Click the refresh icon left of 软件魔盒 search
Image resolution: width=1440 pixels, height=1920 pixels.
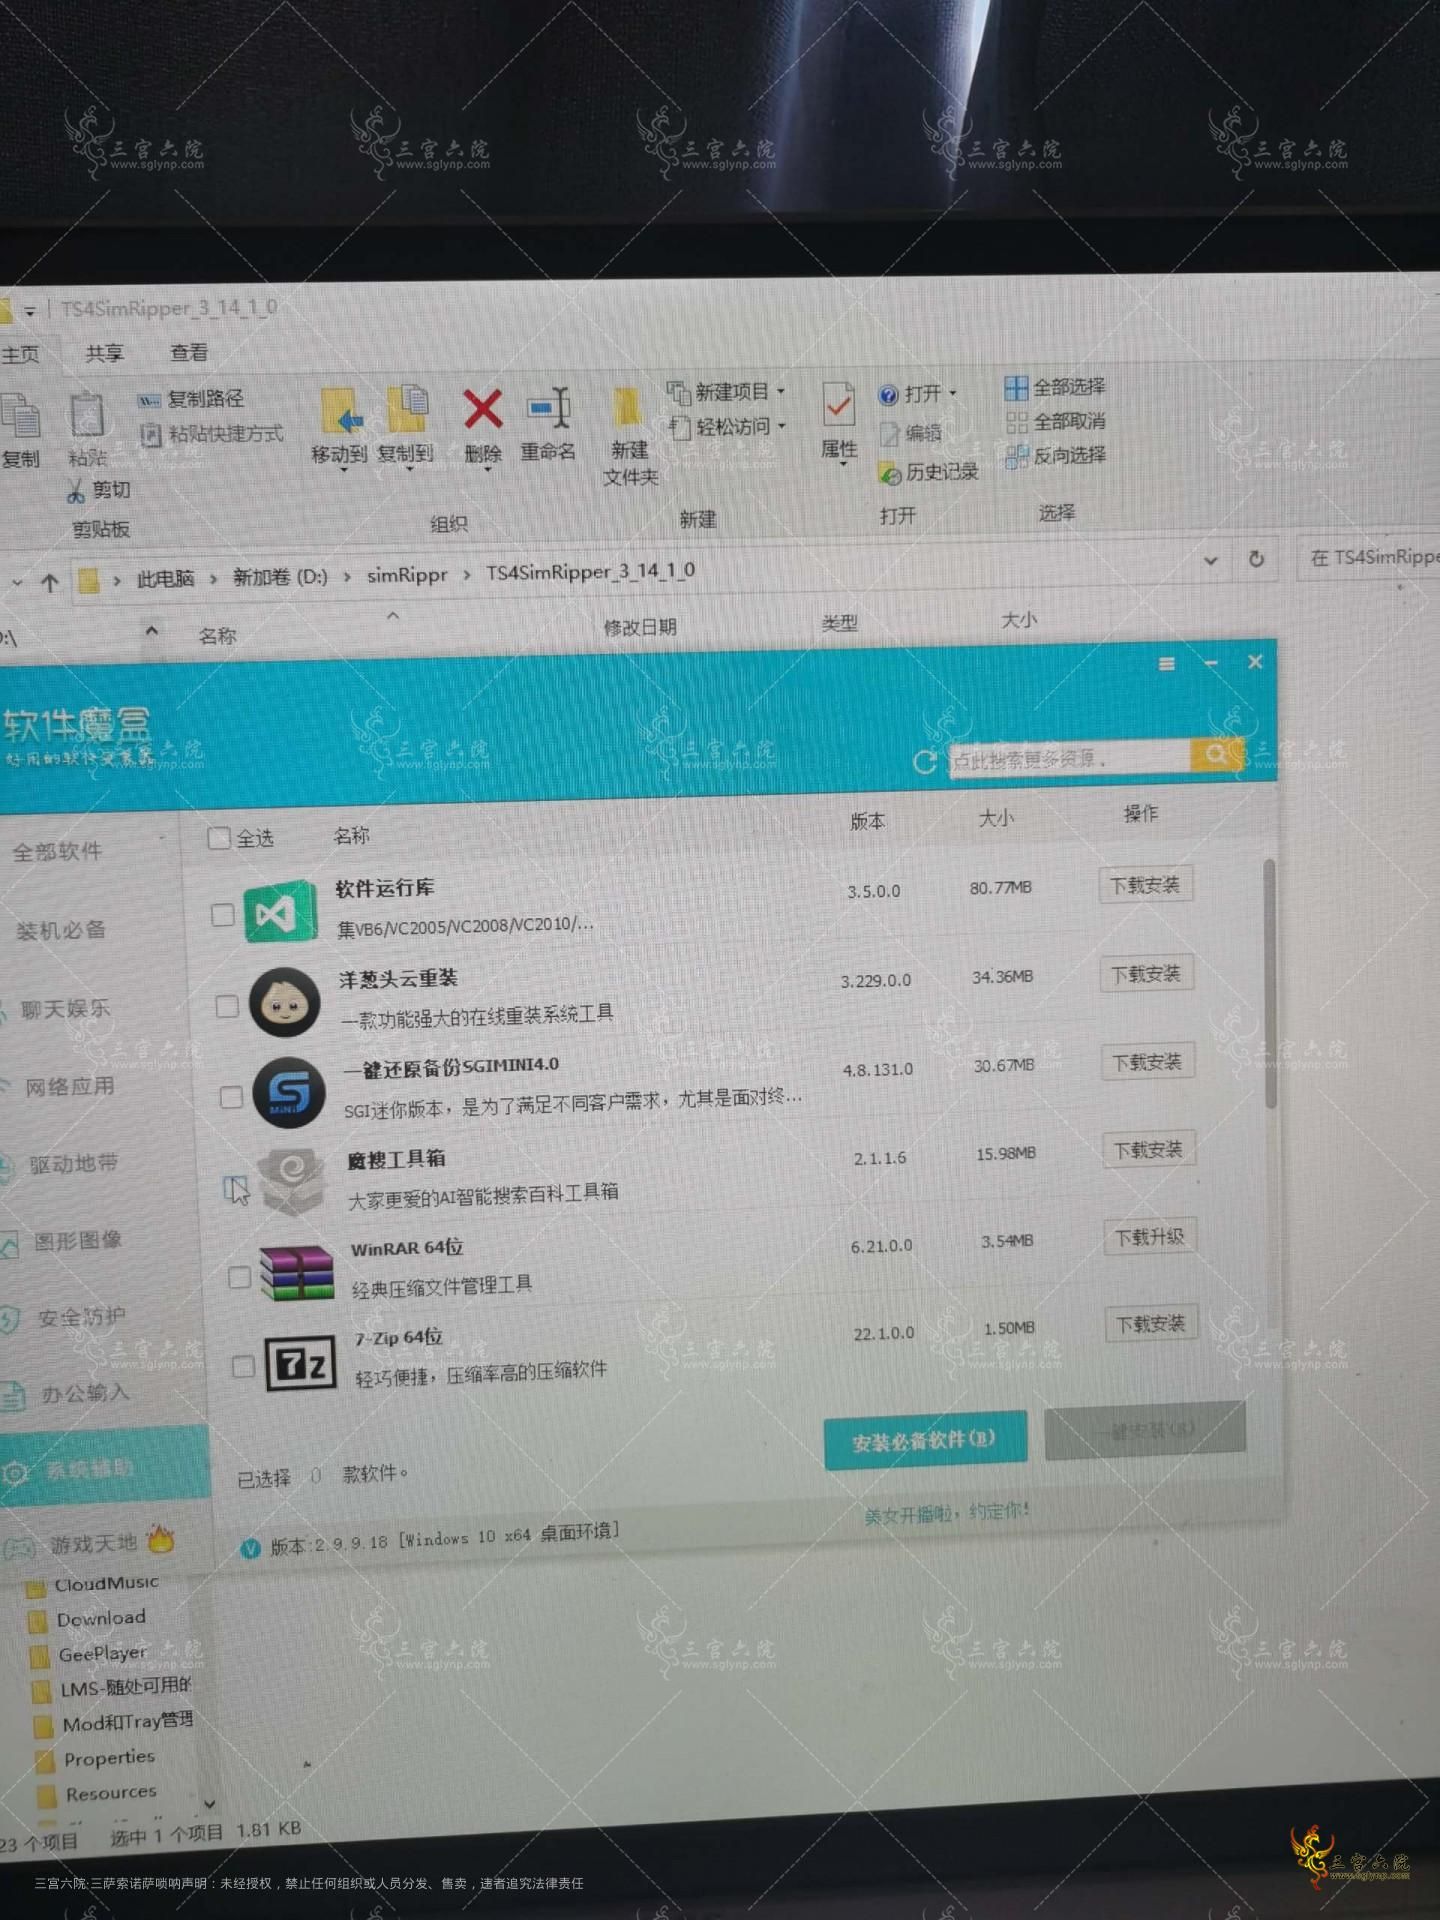tap(925, 762)
